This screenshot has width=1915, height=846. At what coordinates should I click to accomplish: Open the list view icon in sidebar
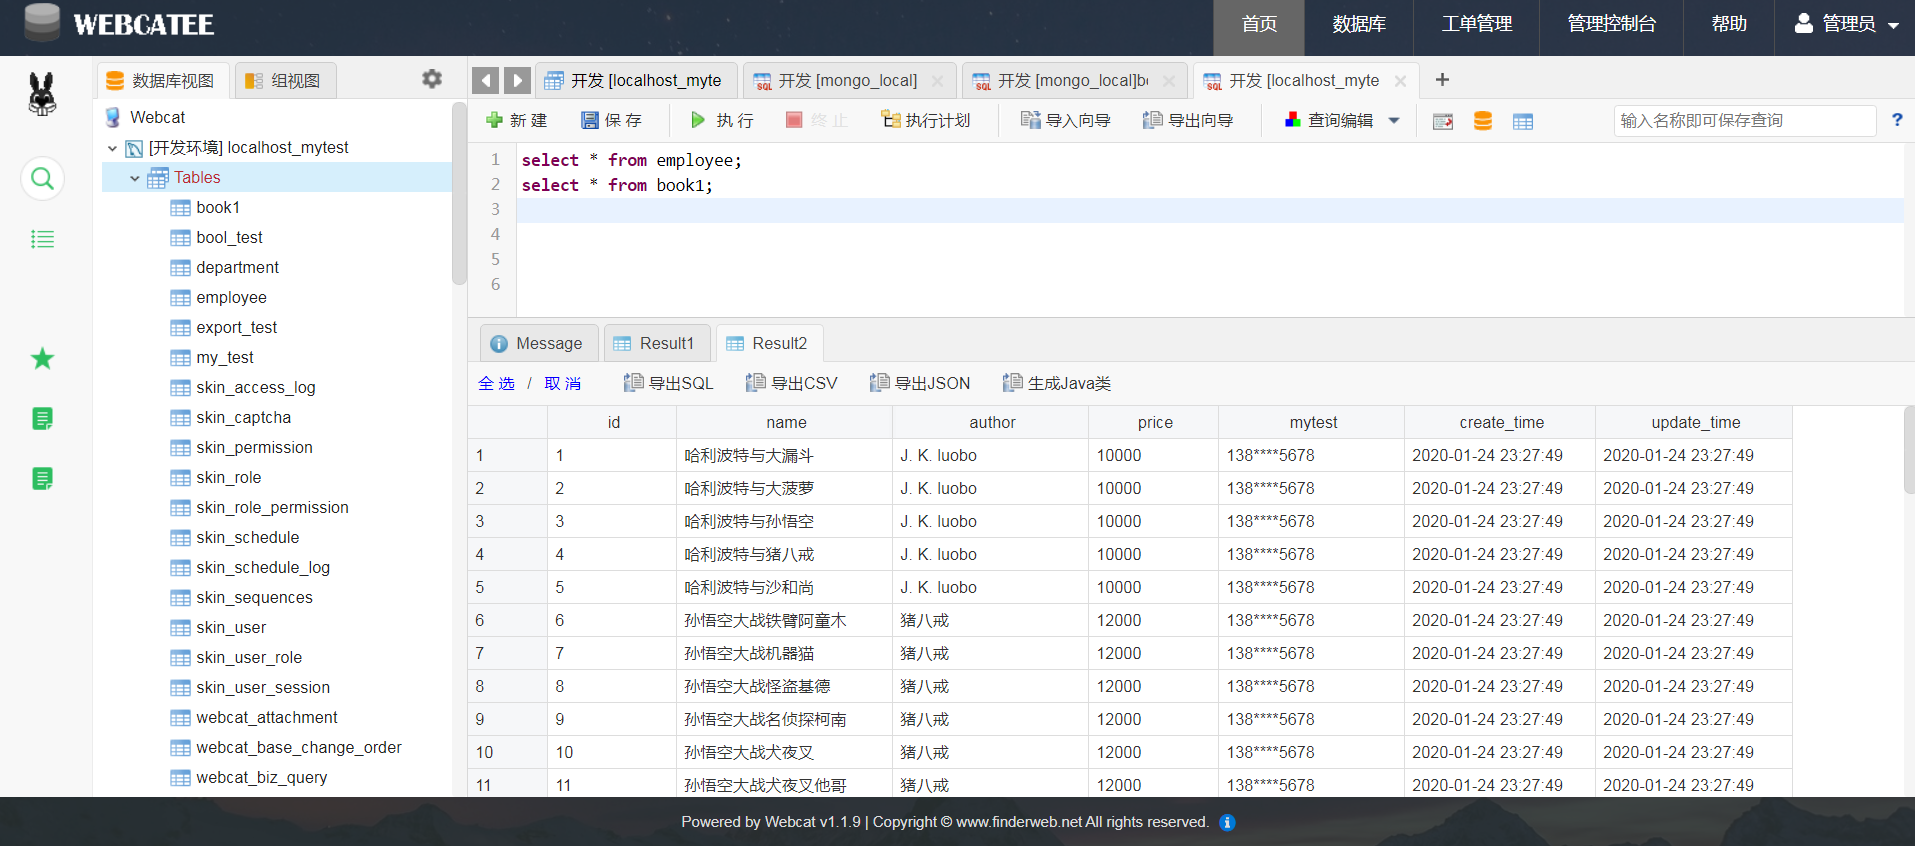[x=42, y=239]
